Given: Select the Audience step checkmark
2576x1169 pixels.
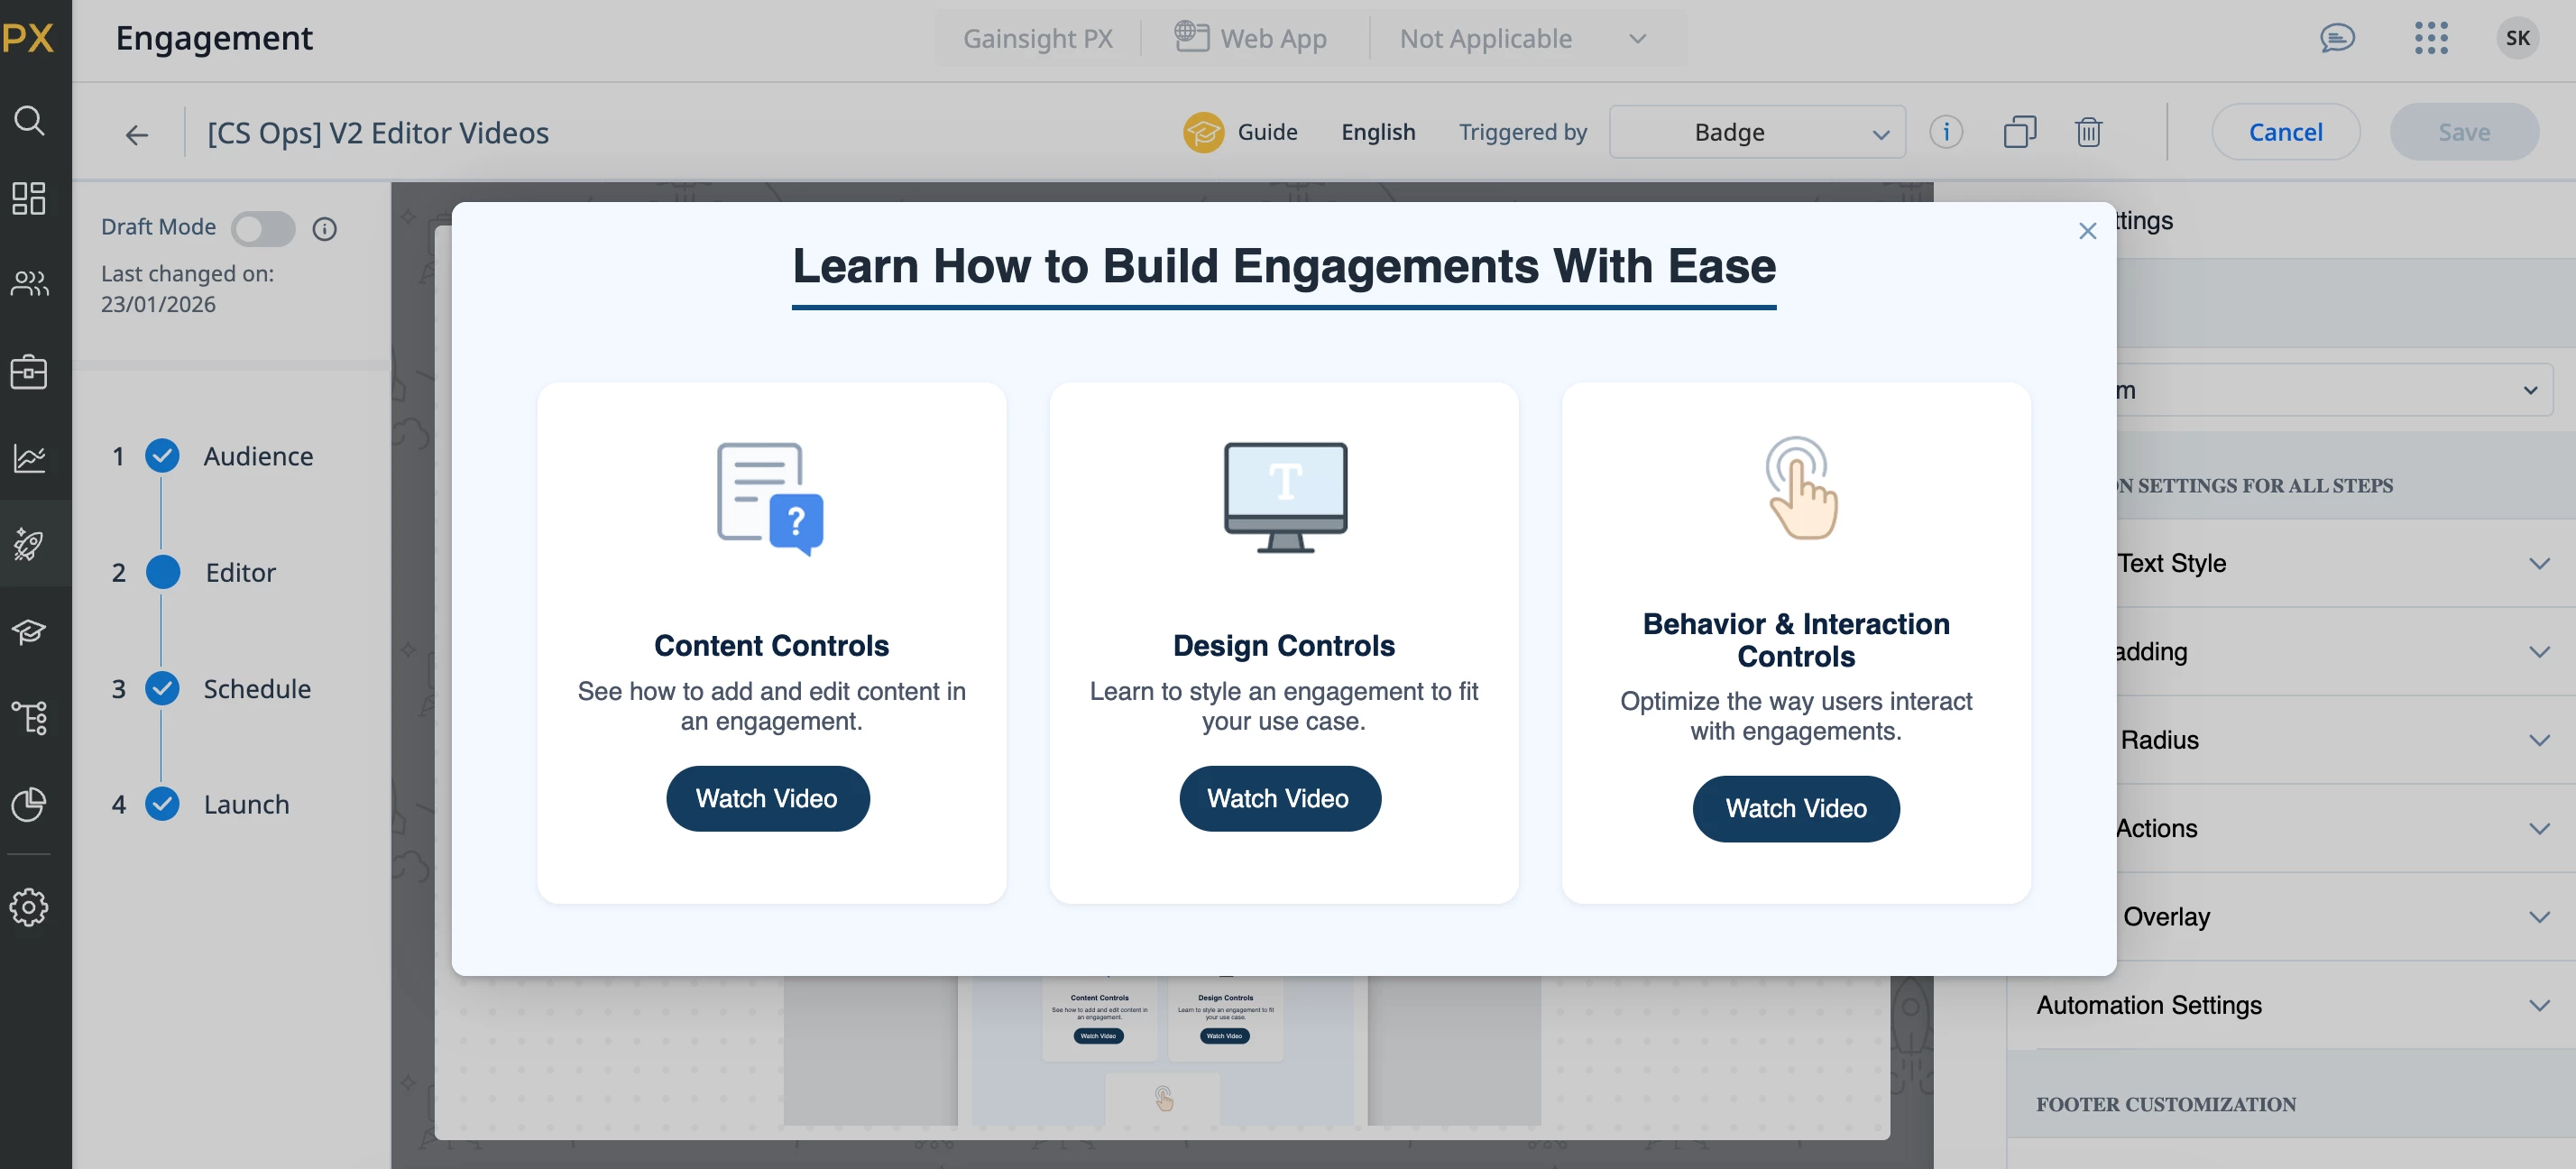Looking at the screenshot, I should (162, 456).
